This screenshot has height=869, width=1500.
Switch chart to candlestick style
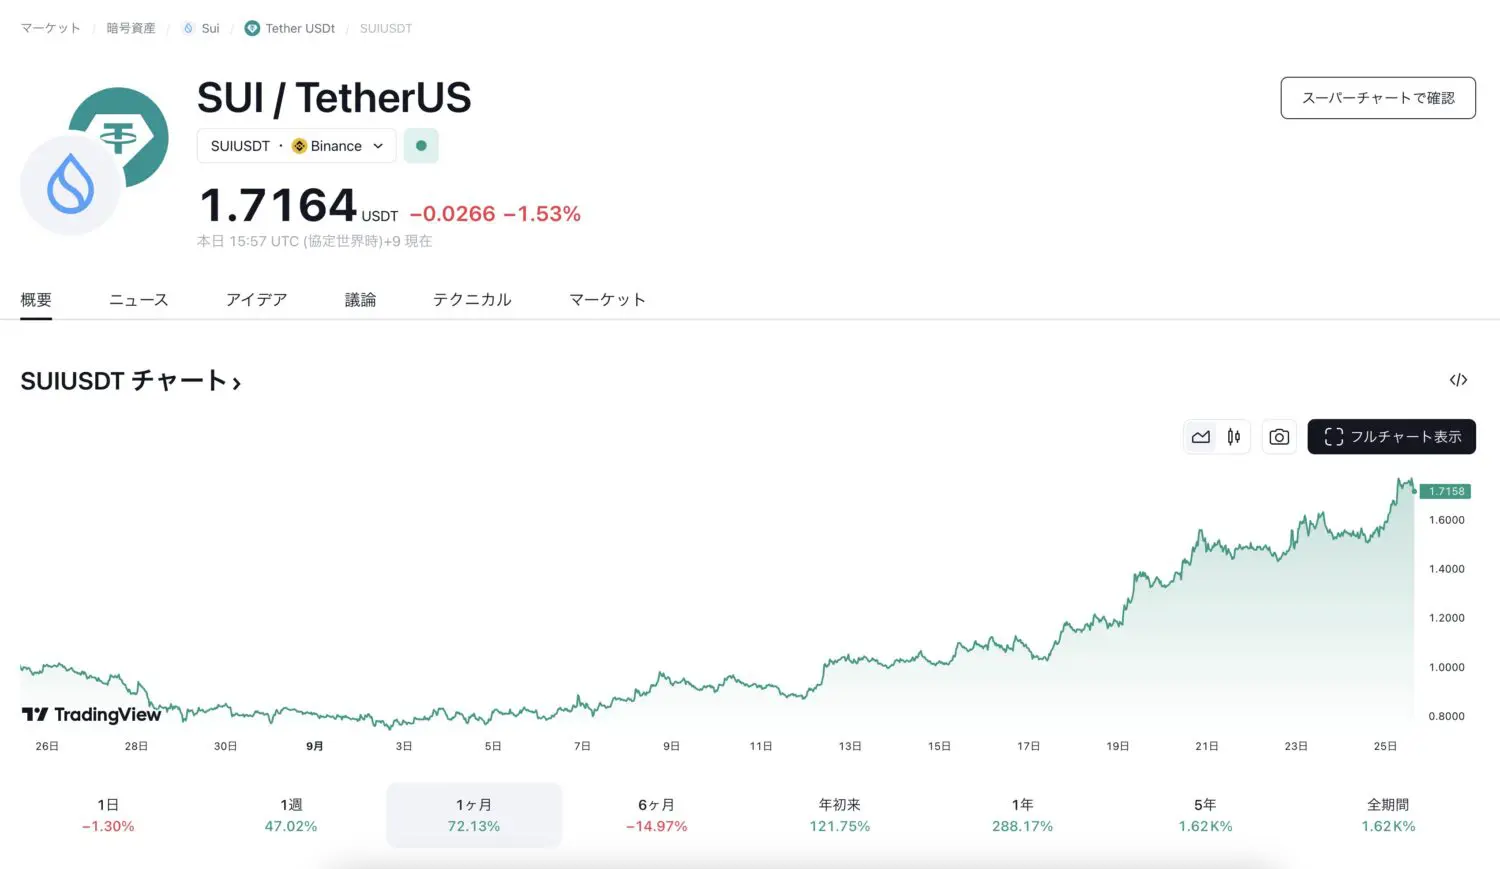click(x=1234, y=437)
